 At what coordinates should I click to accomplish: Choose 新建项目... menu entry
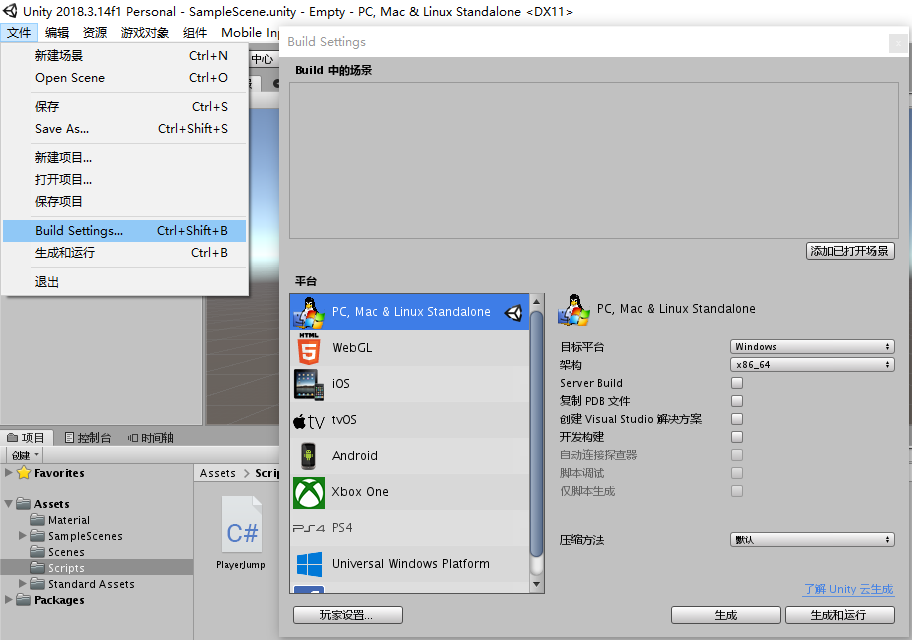124,158
